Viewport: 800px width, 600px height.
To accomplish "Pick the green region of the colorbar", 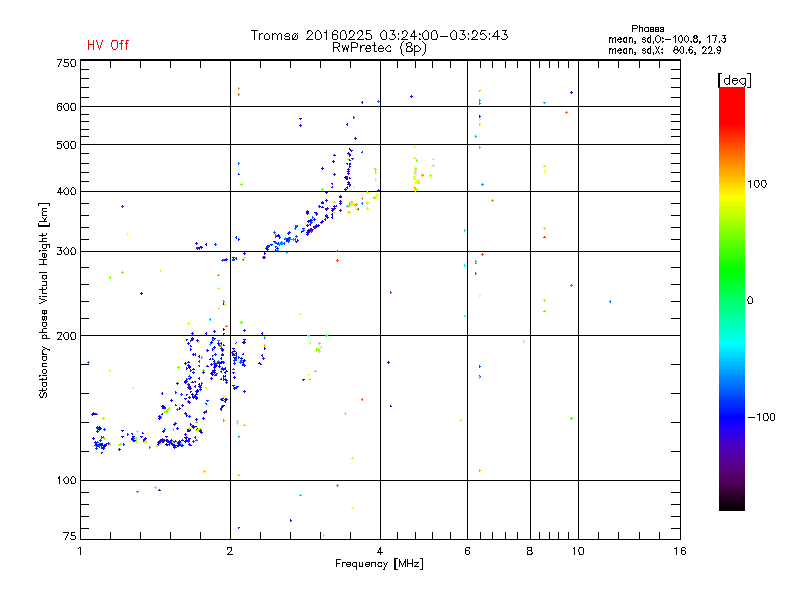I will click(731, 290).
